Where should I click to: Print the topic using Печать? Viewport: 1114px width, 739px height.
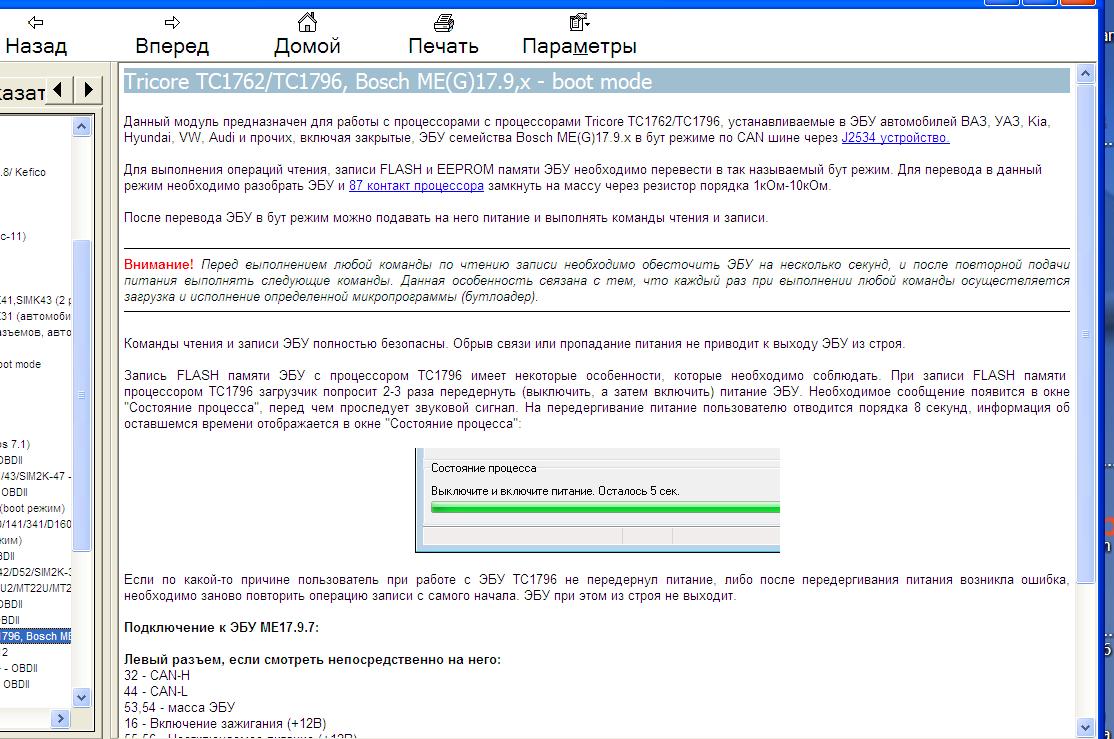(x=443, y=36)
